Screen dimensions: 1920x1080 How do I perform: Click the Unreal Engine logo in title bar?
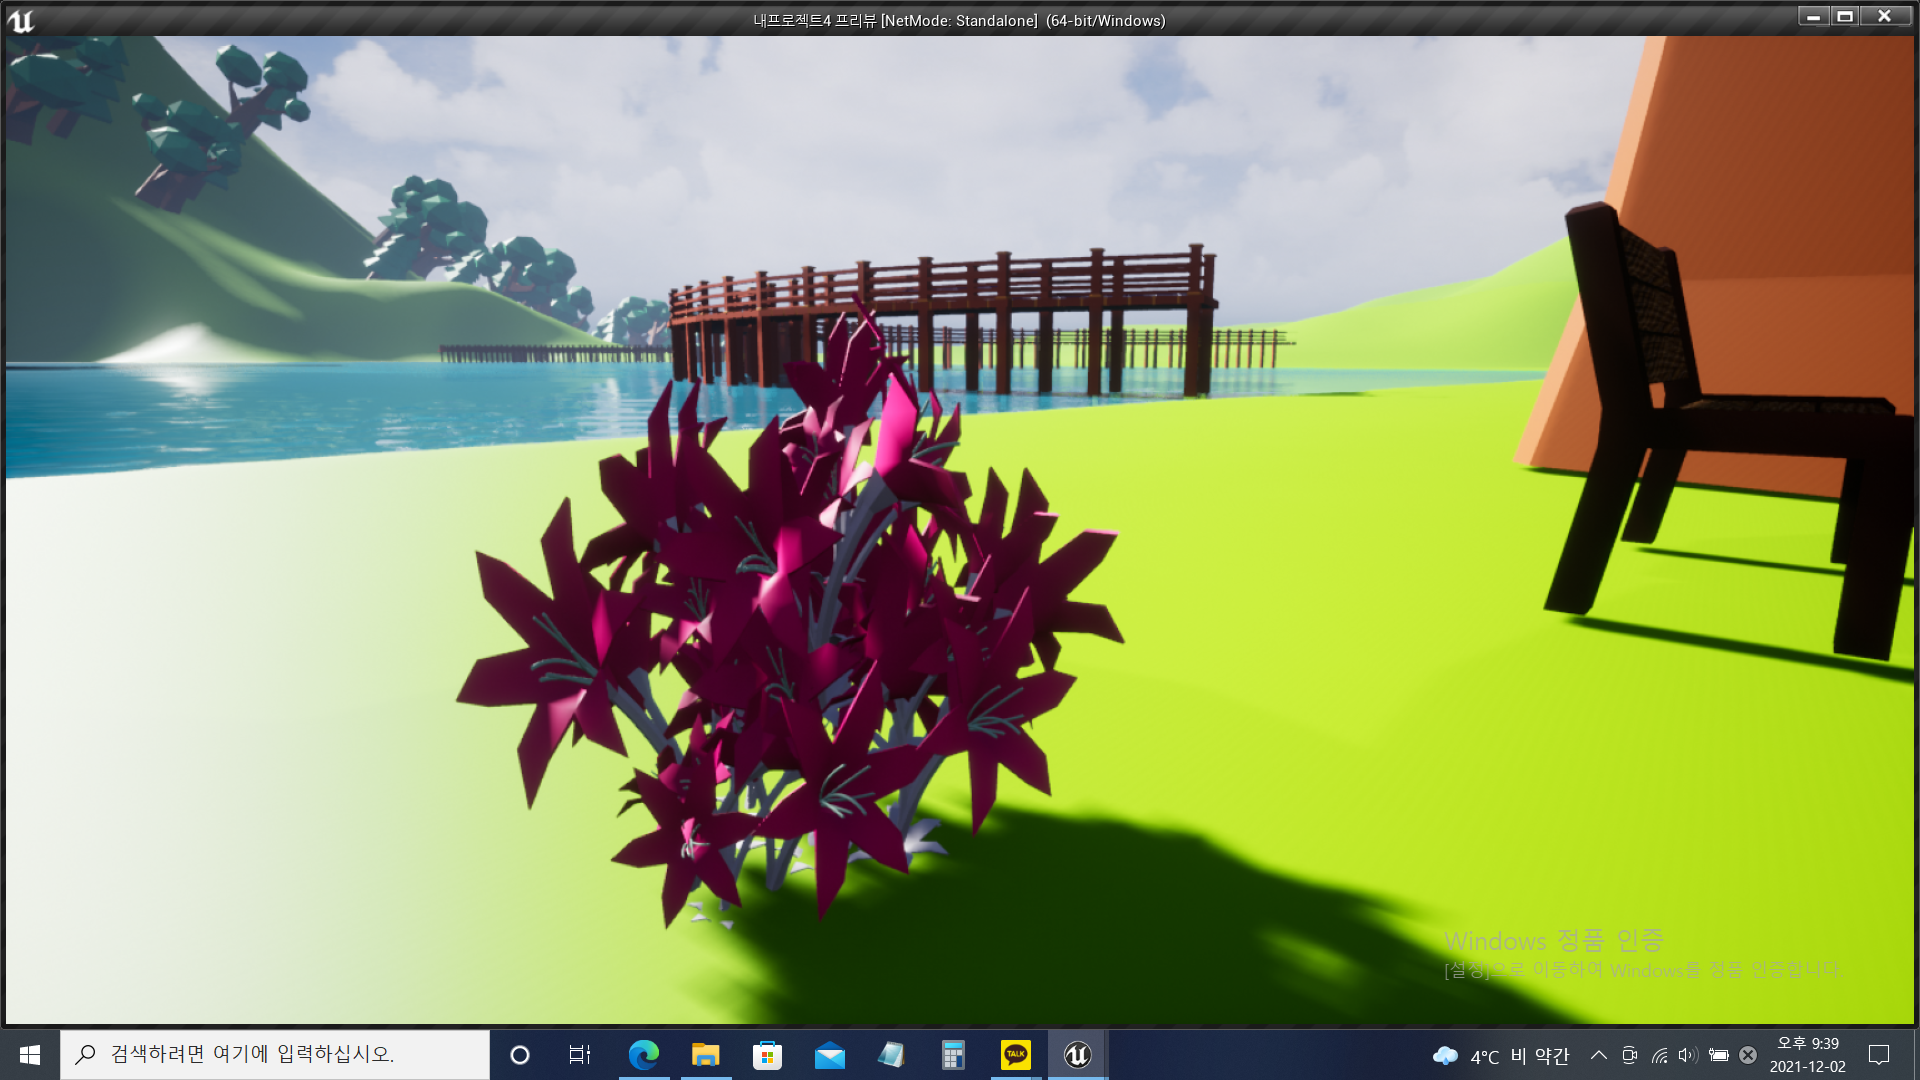pos(21,20)
